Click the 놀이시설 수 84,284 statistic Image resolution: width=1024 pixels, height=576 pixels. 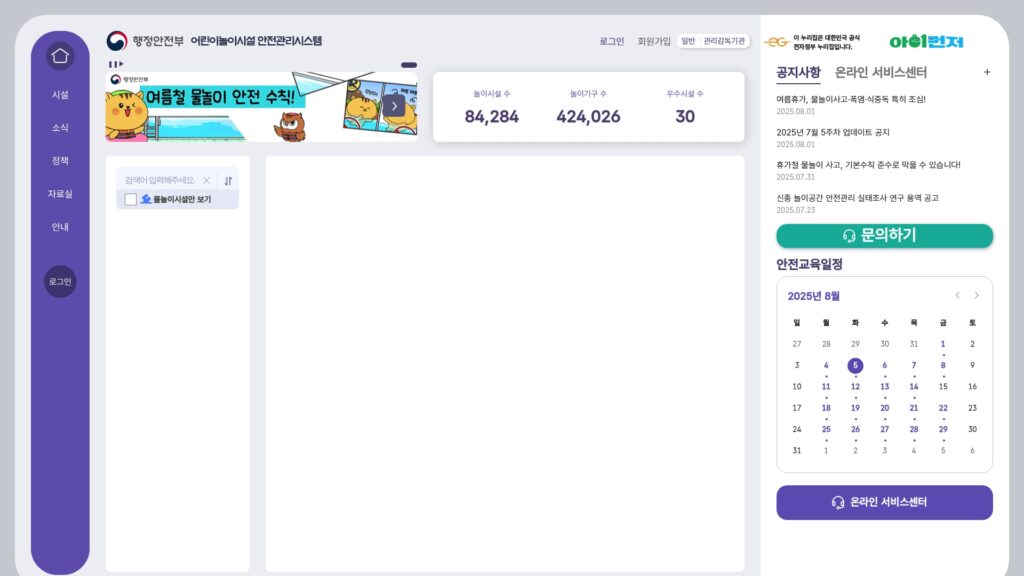pyautogui.click(x=492, y=108)
